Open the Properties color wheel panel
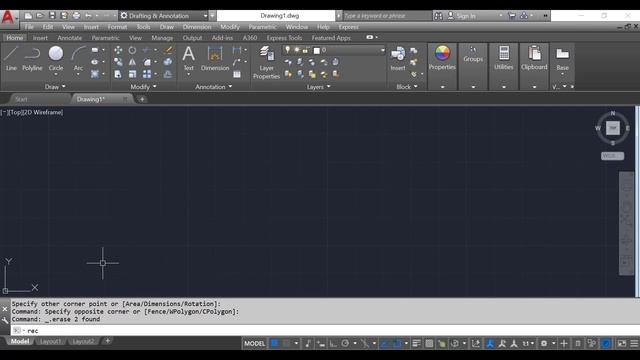Screen dimensions: 640x360 point(442,58)
